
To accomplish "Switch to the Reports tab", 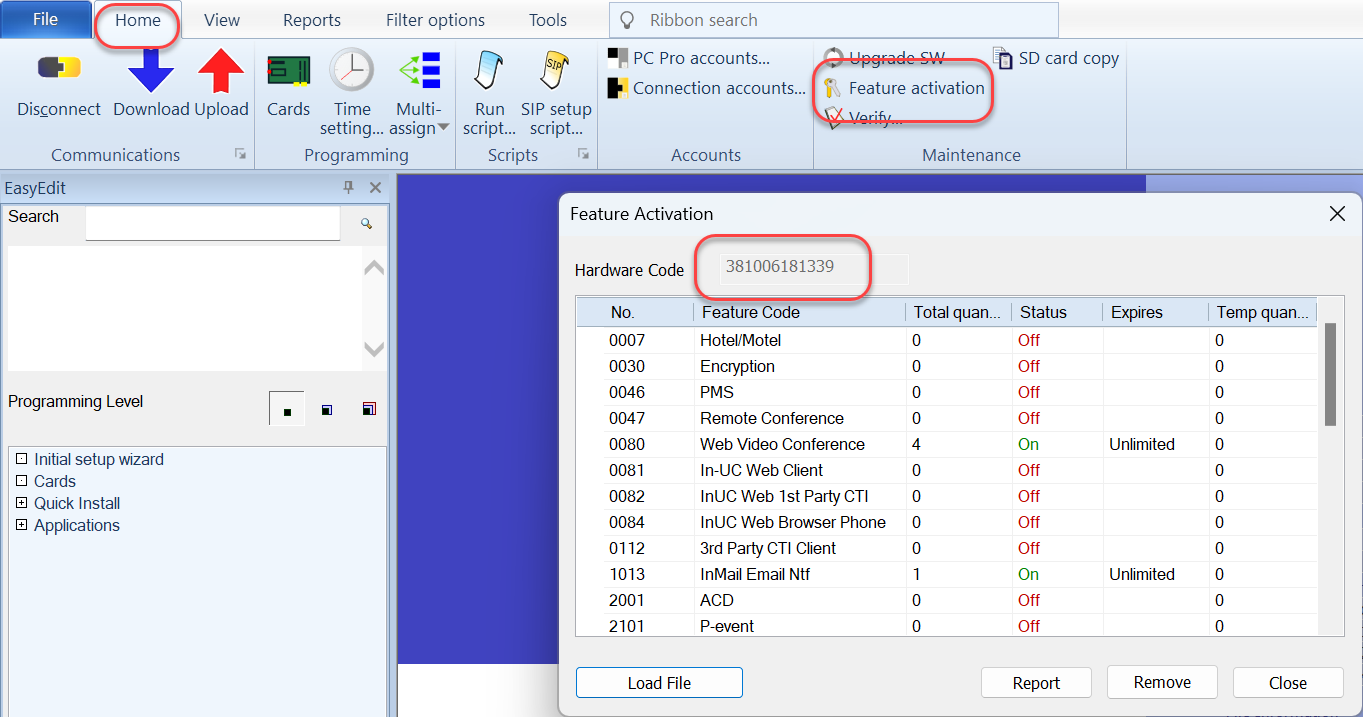I will pos(312,20).
